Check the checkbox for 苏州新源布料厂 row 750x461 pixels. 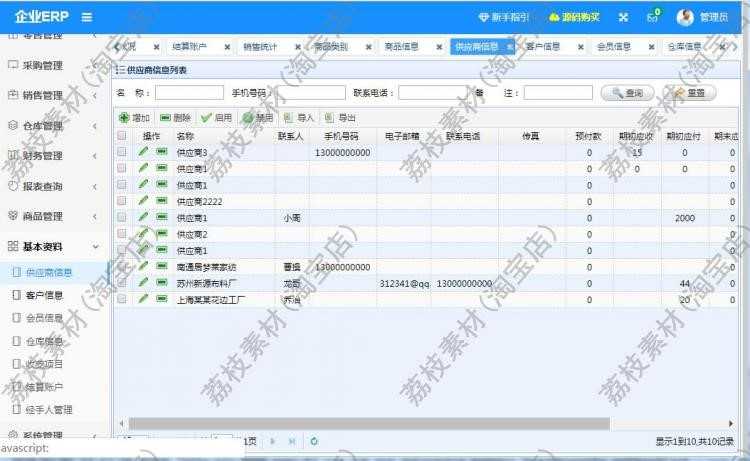(x=122, y=283)
